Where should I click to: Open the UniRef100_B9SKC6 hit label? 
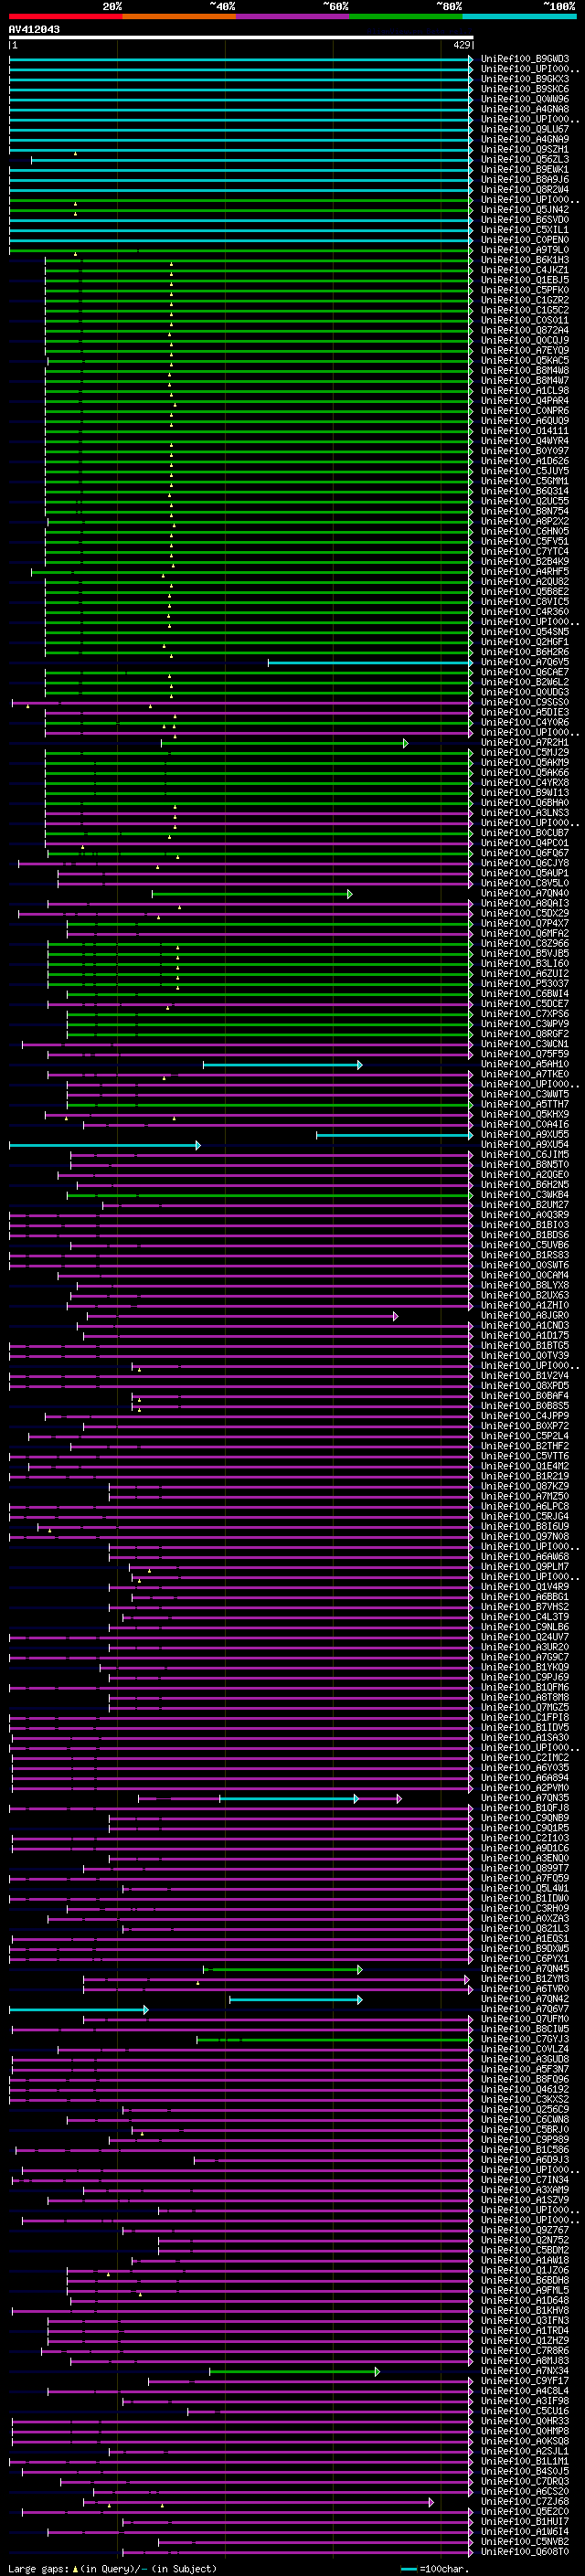pos(525,89)
